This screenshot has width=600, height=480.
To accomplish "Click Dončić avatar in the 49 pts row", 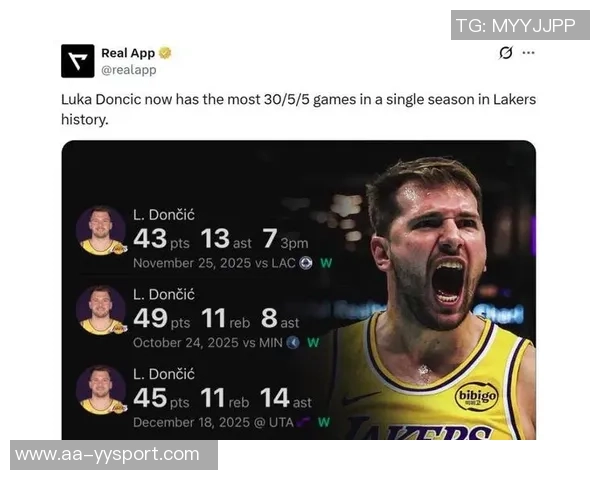I will pos(101,310).
